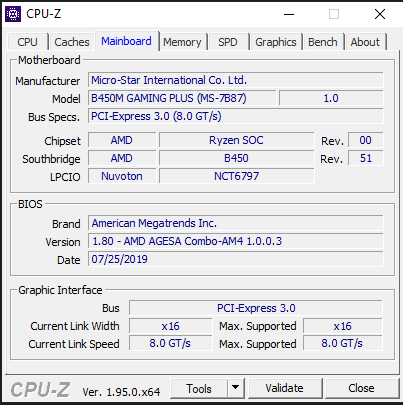This screenshot has height=405, width=403.
Task: Select the B450 southbridge value
Action: pos(236,158)
